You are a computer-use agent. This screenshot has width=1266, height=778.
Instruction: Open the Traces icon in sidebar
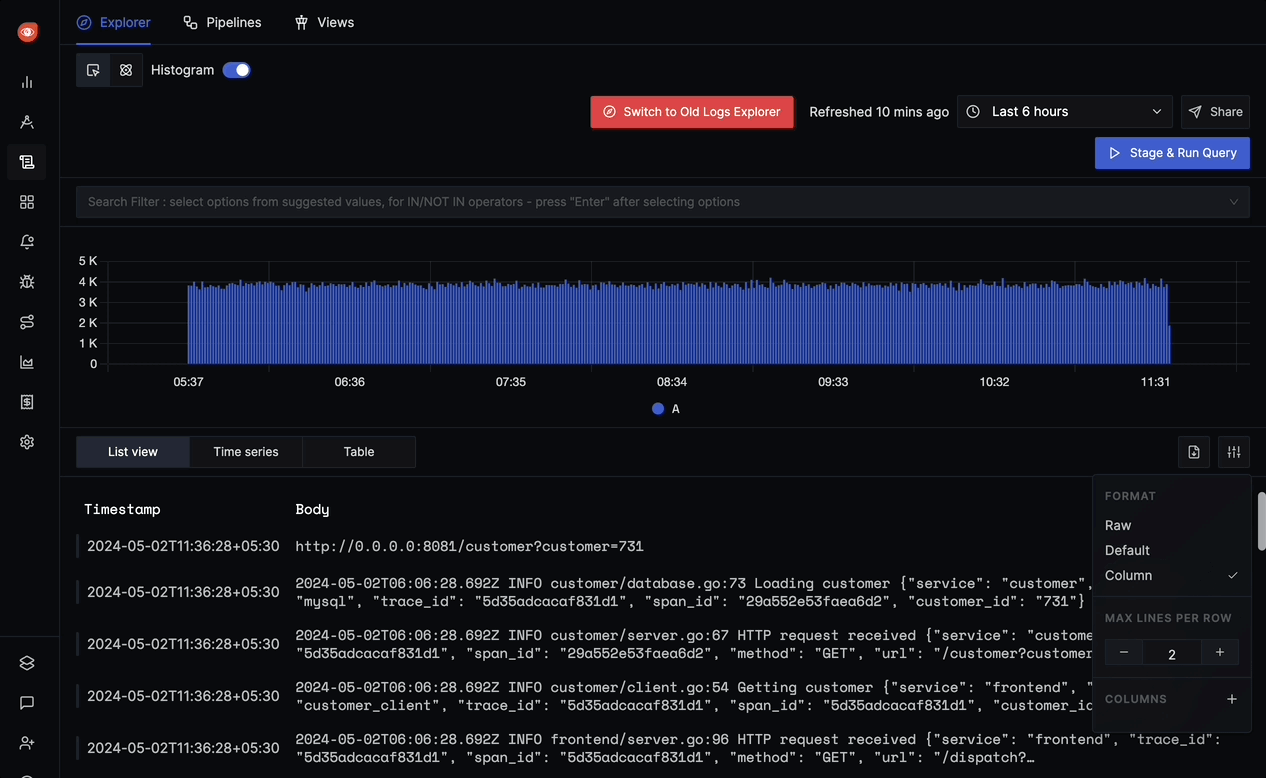tap(27, 122)
